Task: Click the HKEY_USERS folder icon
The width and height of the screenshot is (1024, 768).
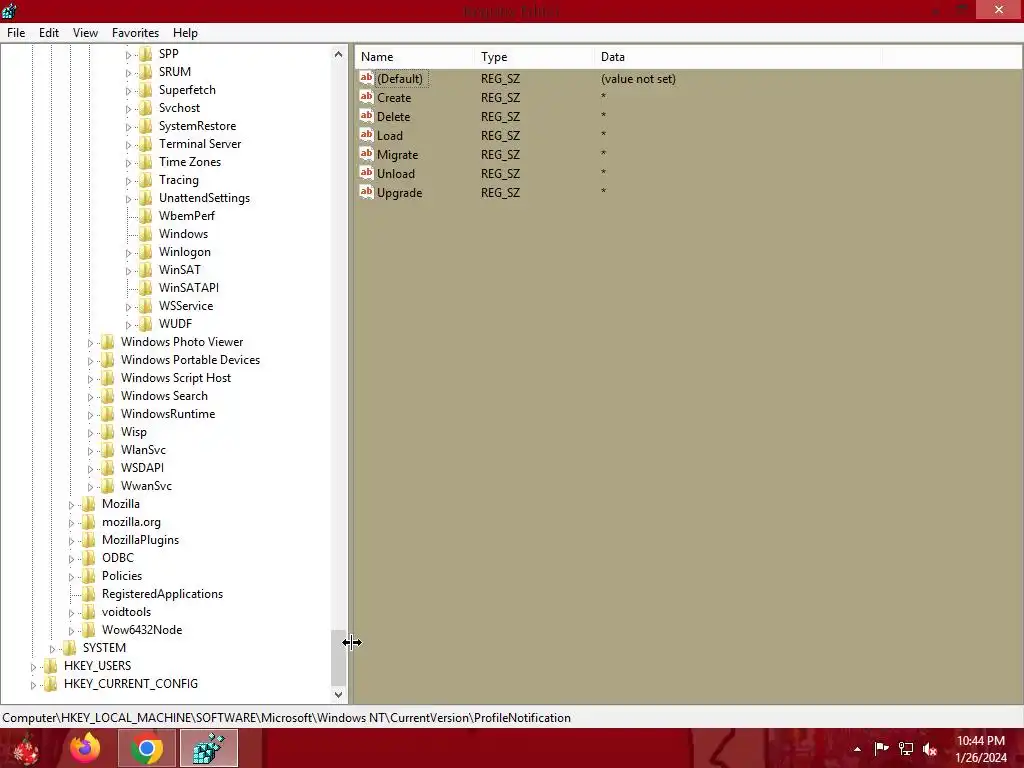Action: click(50, 665)
